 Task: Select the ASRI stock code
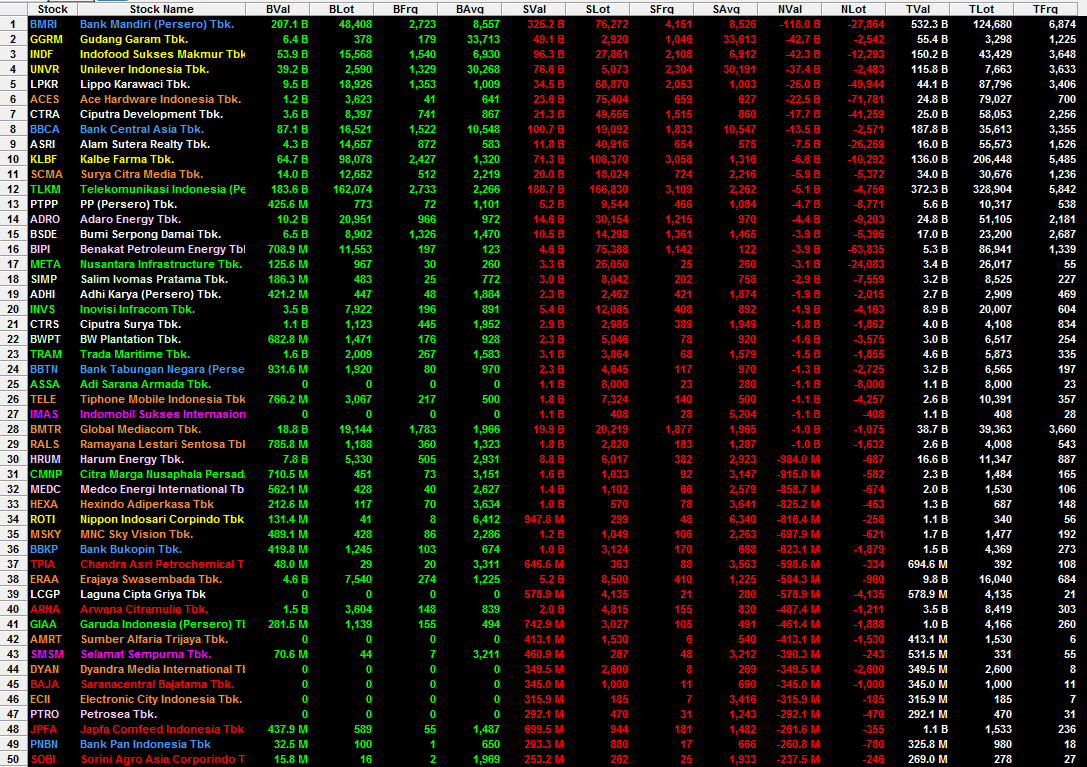43,144
